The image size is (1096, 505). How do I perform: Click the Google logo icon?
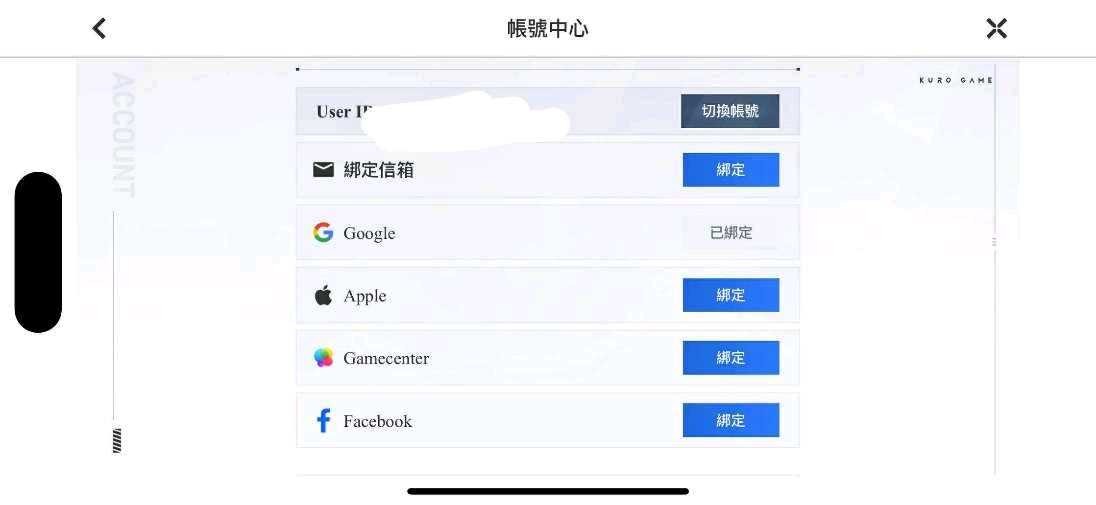(323, 232)
